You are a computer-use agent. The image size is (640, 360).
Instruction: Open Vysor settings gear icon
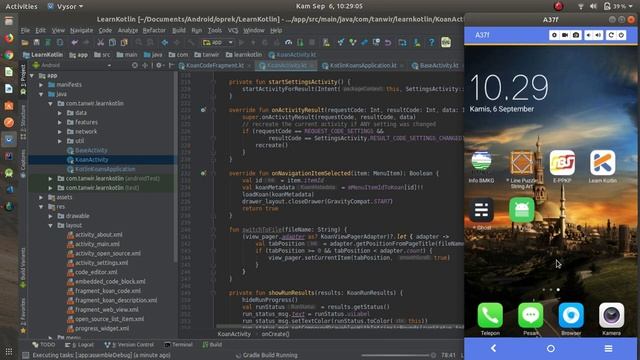click(554, 36)
